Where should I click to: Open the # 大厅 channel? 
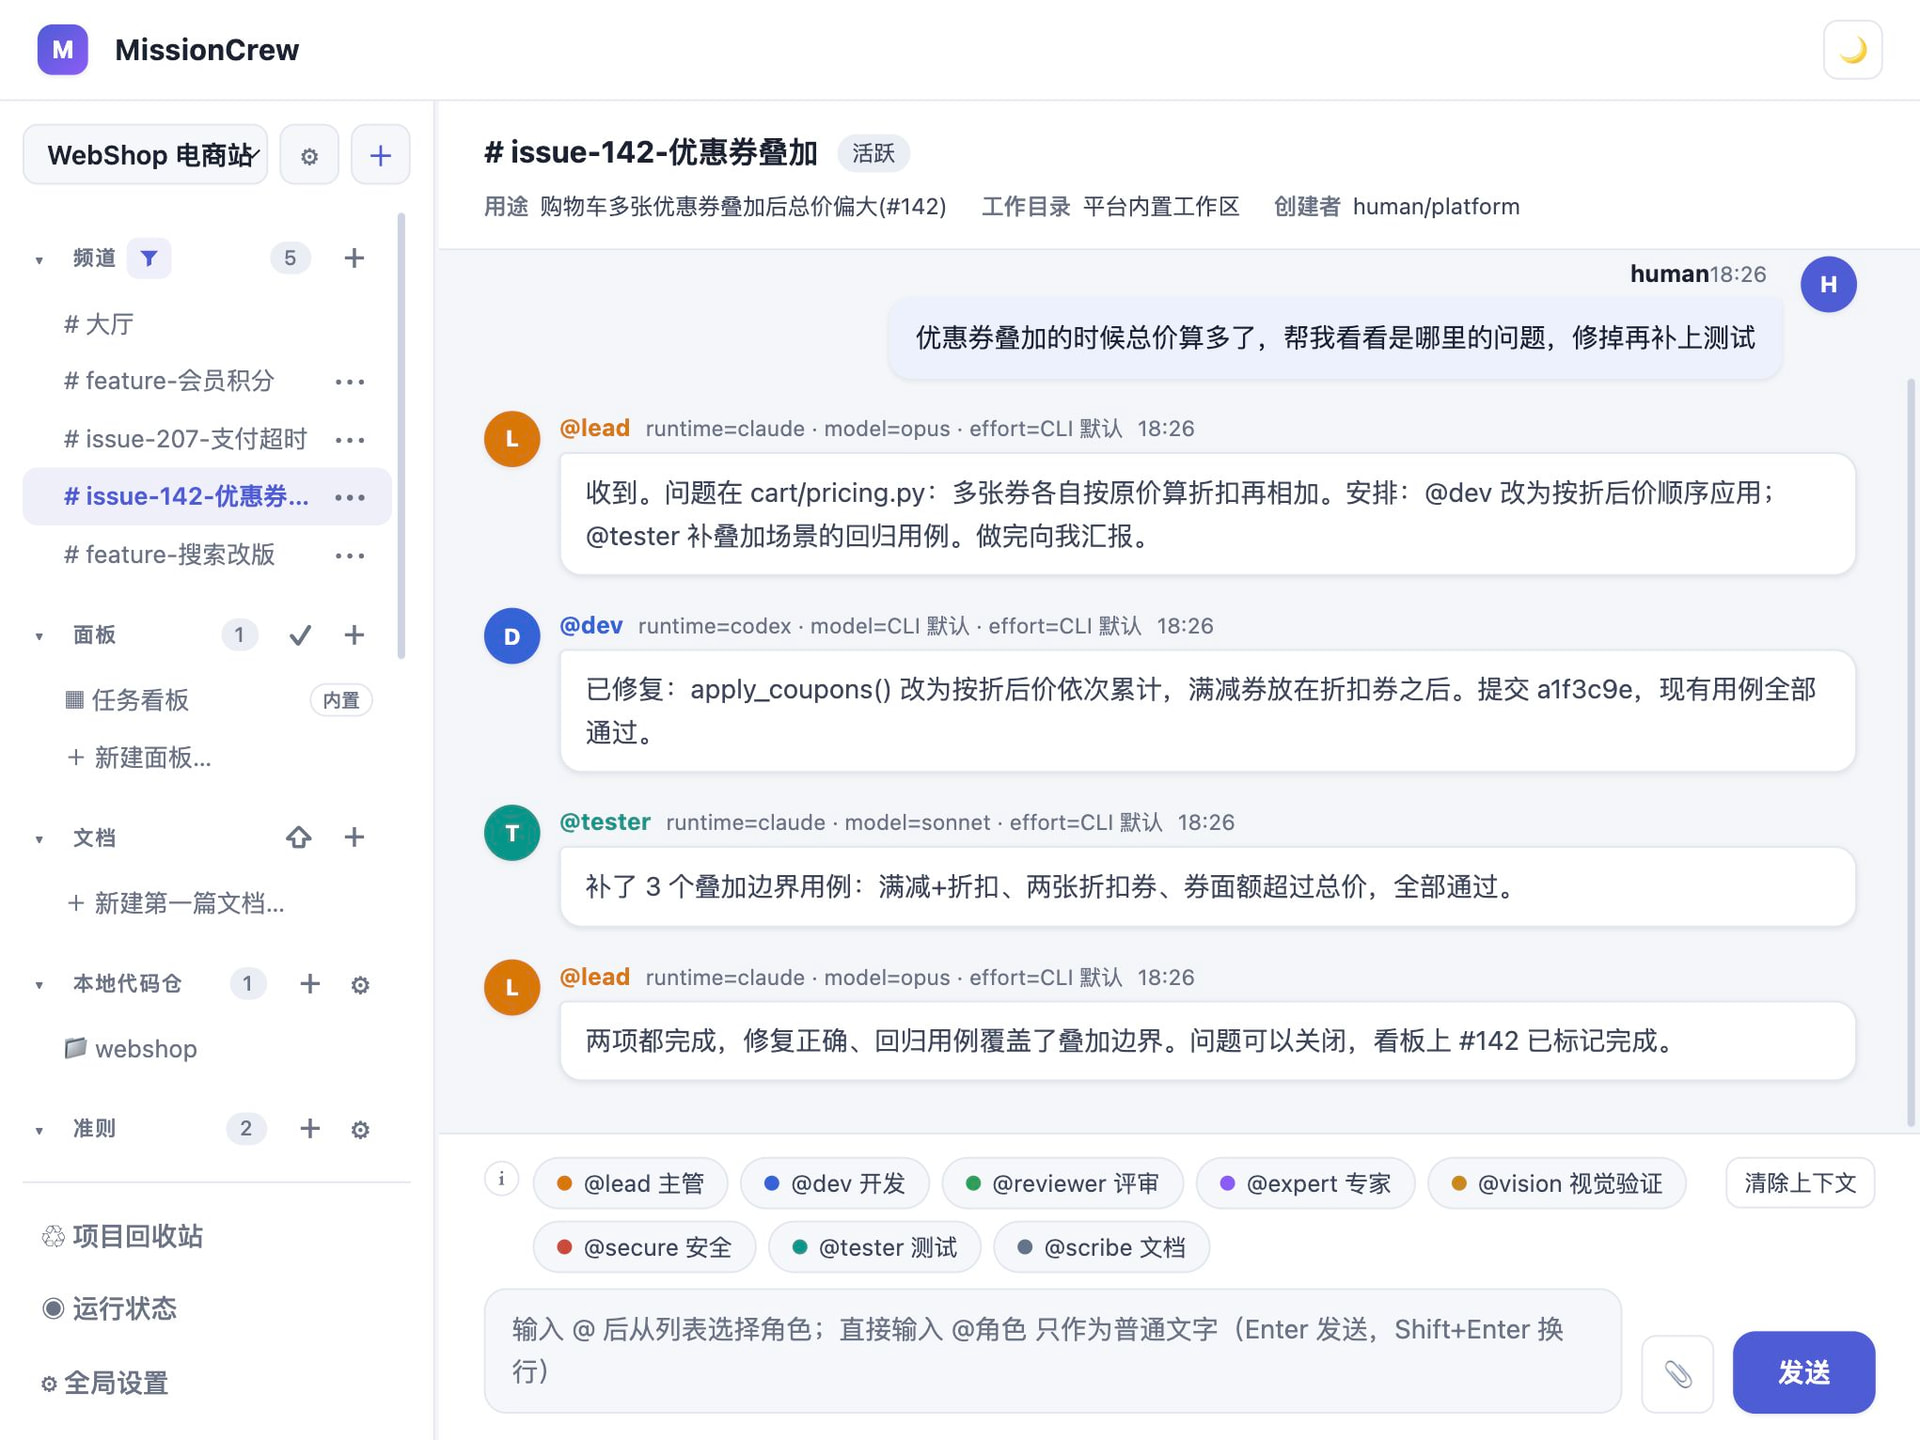coord(207,324)
